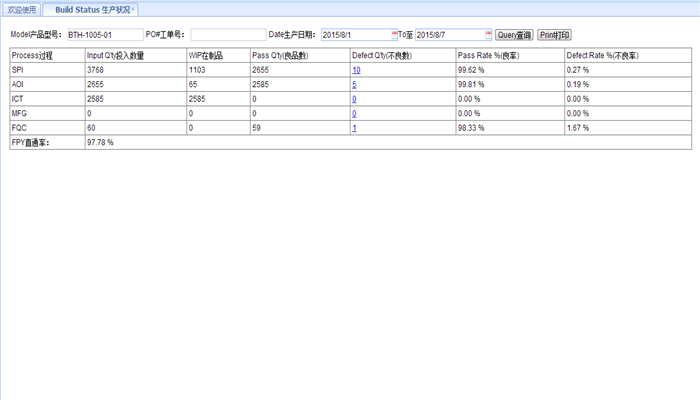Viewport: 700px width, 400px height.
Task: Select the AOI process cell
Action: [x=47, y=84]
